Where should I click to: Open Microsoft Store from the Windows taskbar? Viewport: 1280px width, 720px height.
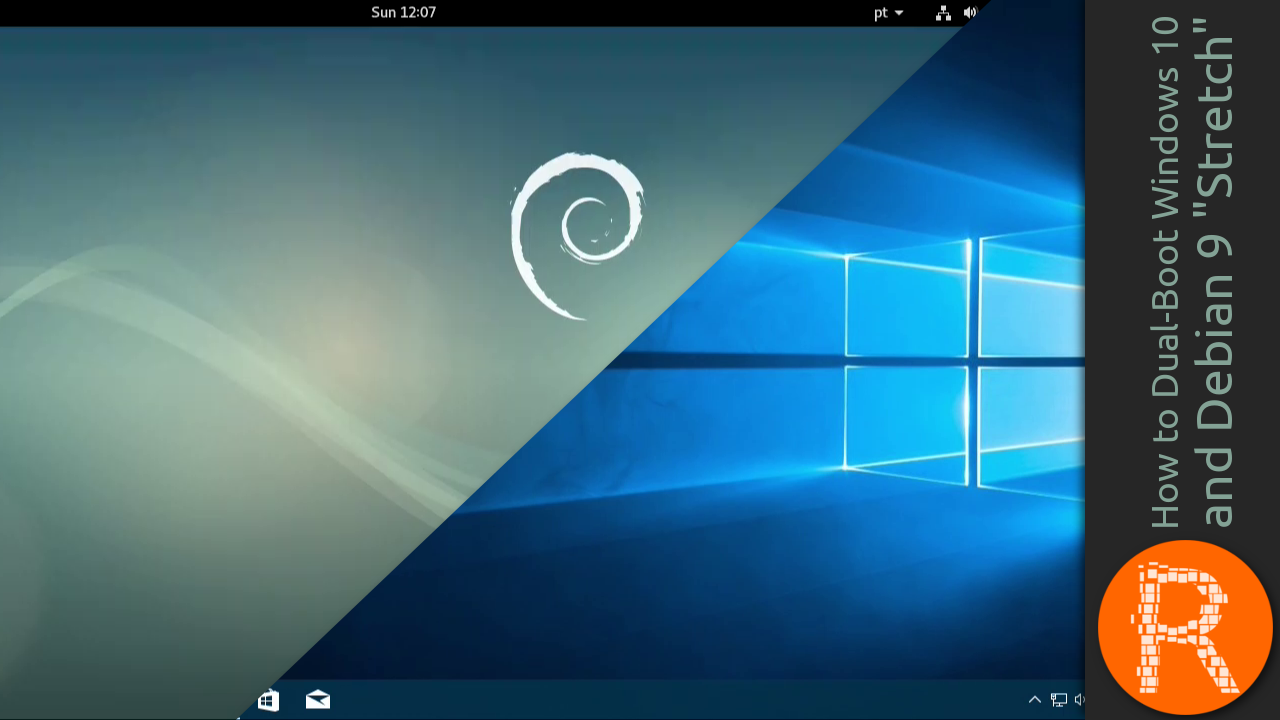coord(268,700)
